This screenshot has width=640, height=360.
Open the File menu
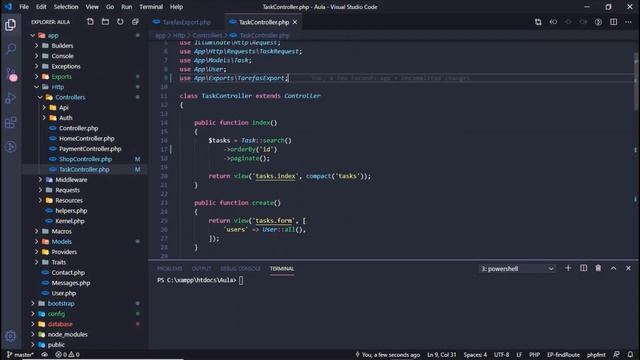click(x=24, y=7)
